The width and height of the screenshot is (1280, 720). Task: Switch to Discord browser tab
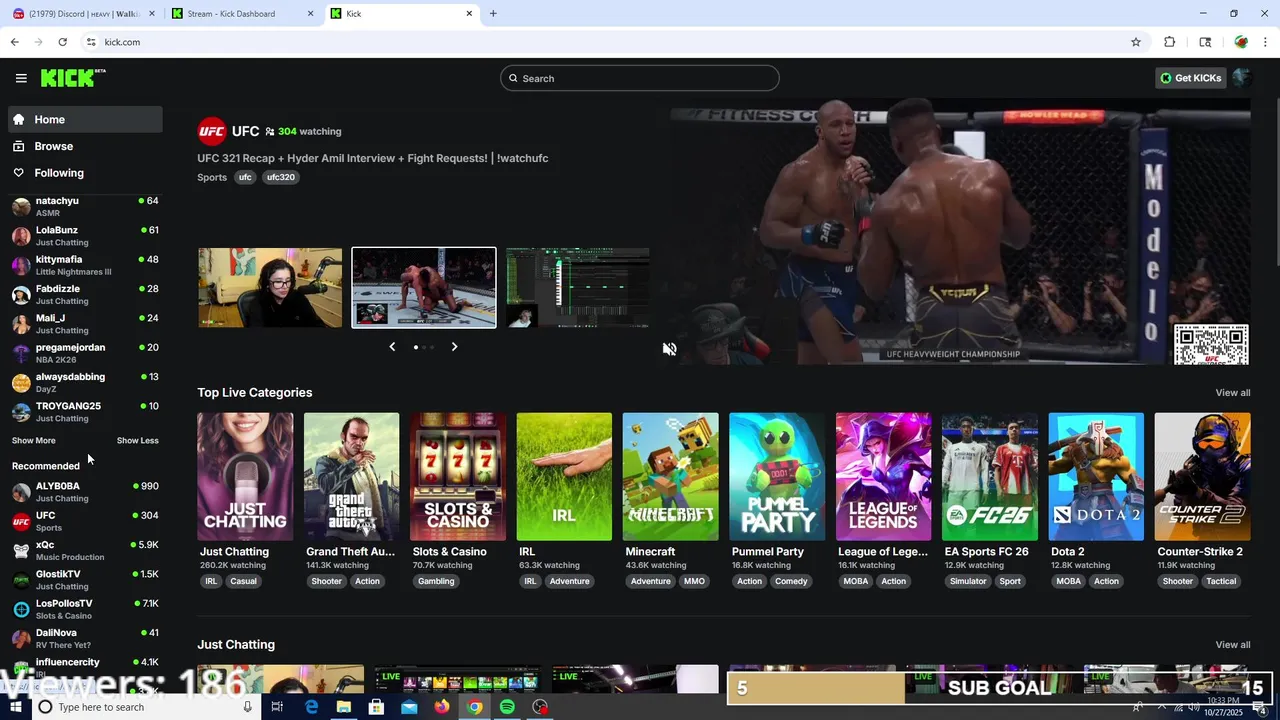point(85,14)
